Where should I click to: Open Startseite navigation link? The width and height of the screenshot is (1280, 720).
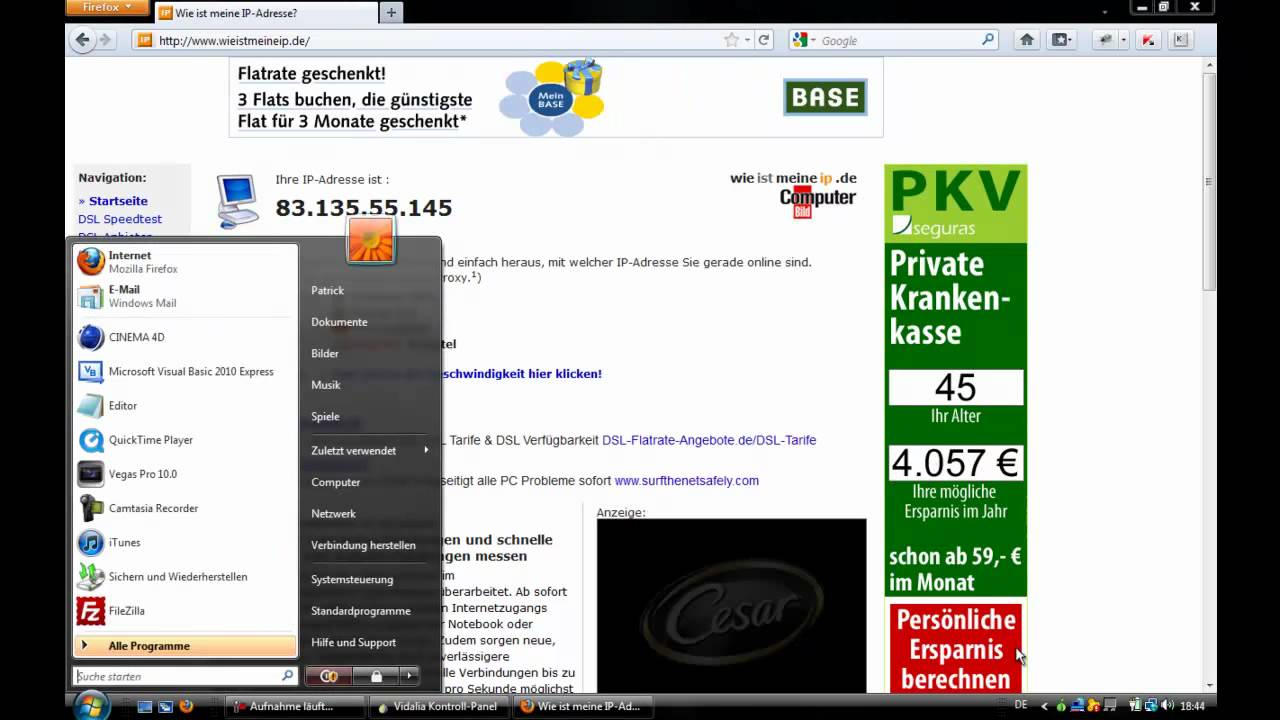pos(118,201)
